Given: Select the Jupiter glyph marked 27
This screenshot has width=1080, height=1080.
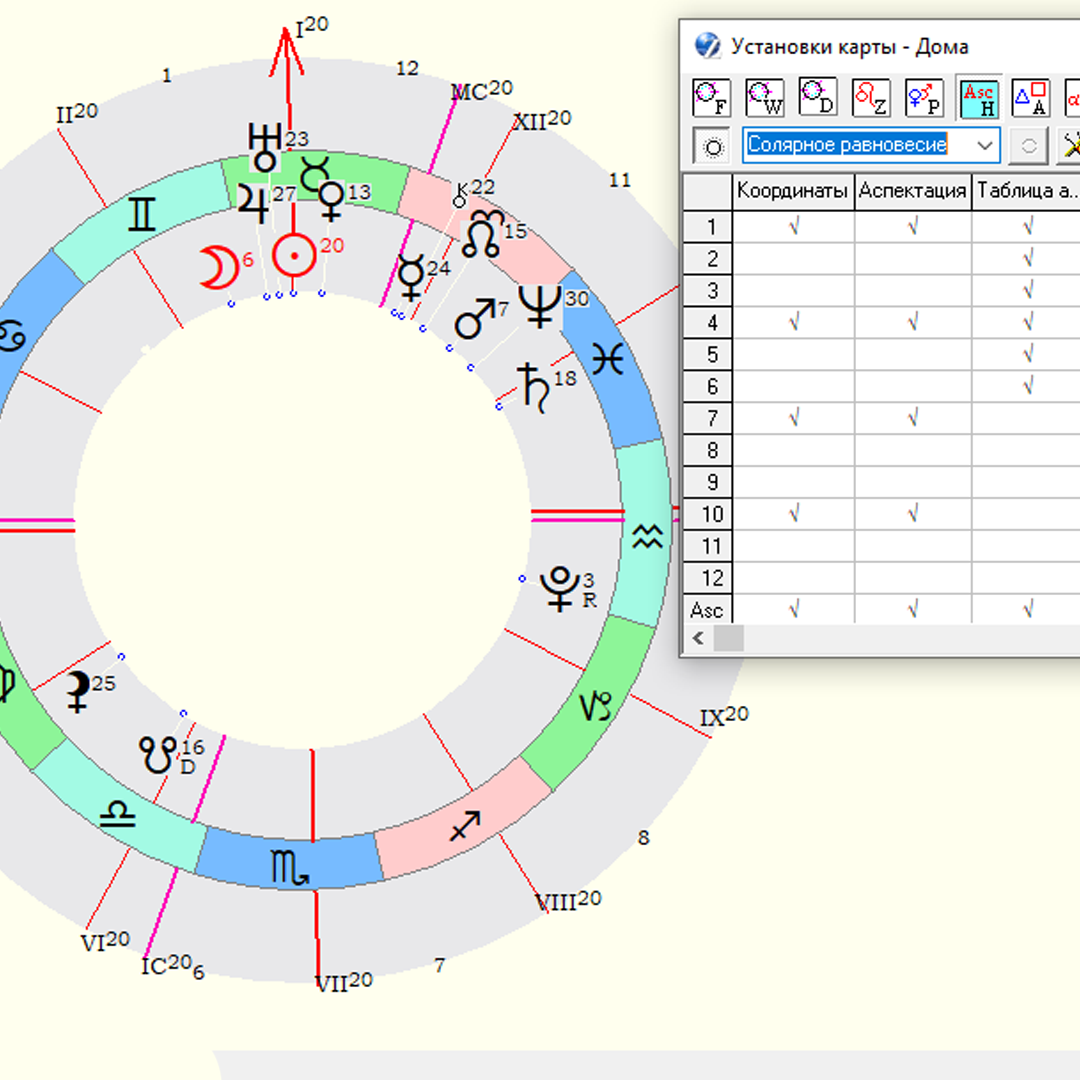Looking at the screenshot, I should point(253,202).
